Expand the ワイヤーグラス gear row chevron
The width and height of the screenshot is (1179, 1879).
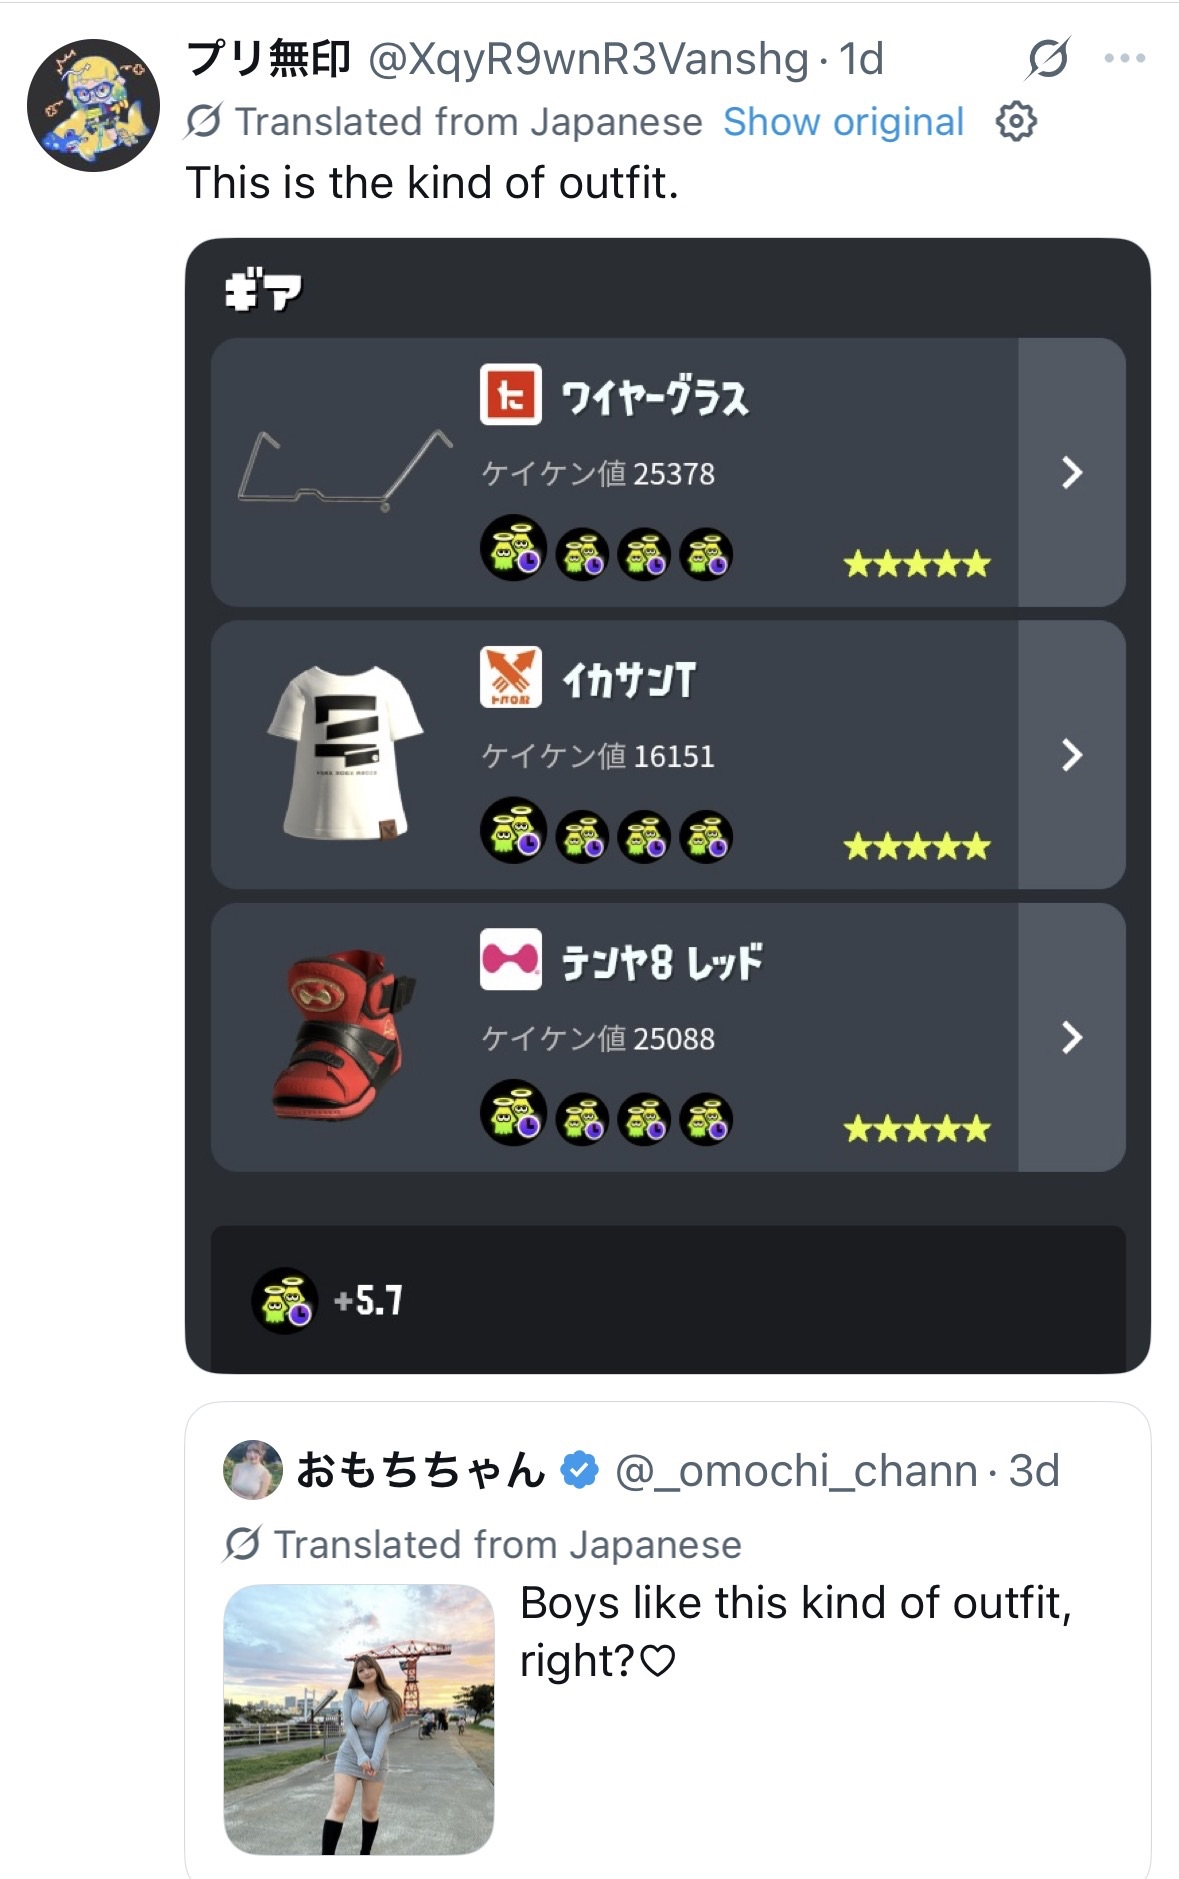tap(1072, 472)
